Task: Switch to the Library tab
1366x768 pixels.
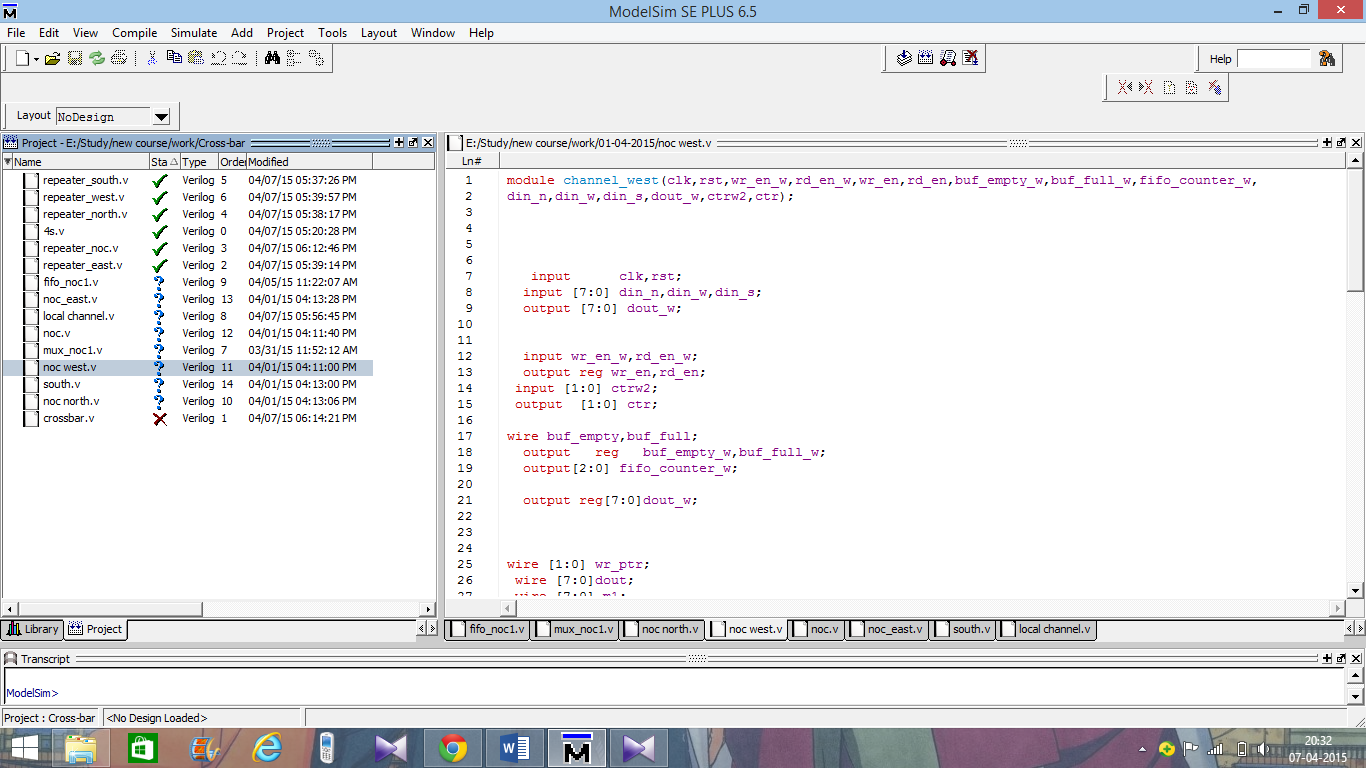Action: click(33, 629)
